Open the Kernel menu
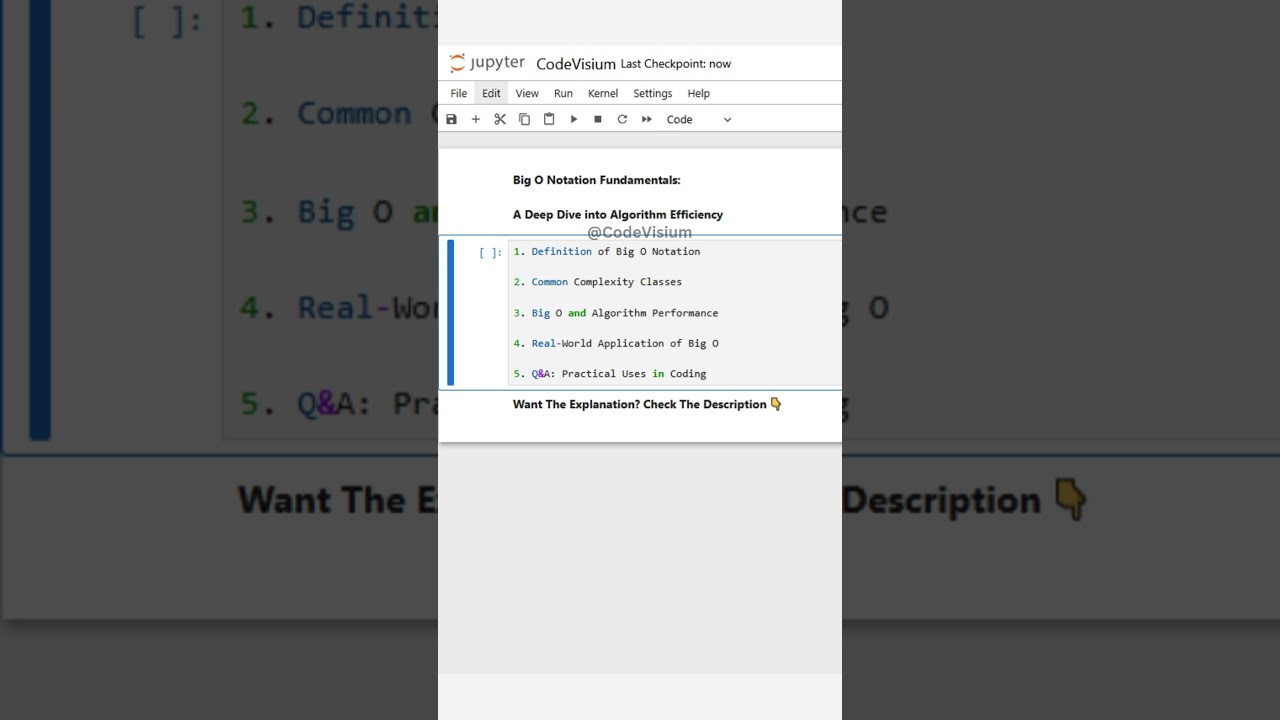 [x=603, y=93]
